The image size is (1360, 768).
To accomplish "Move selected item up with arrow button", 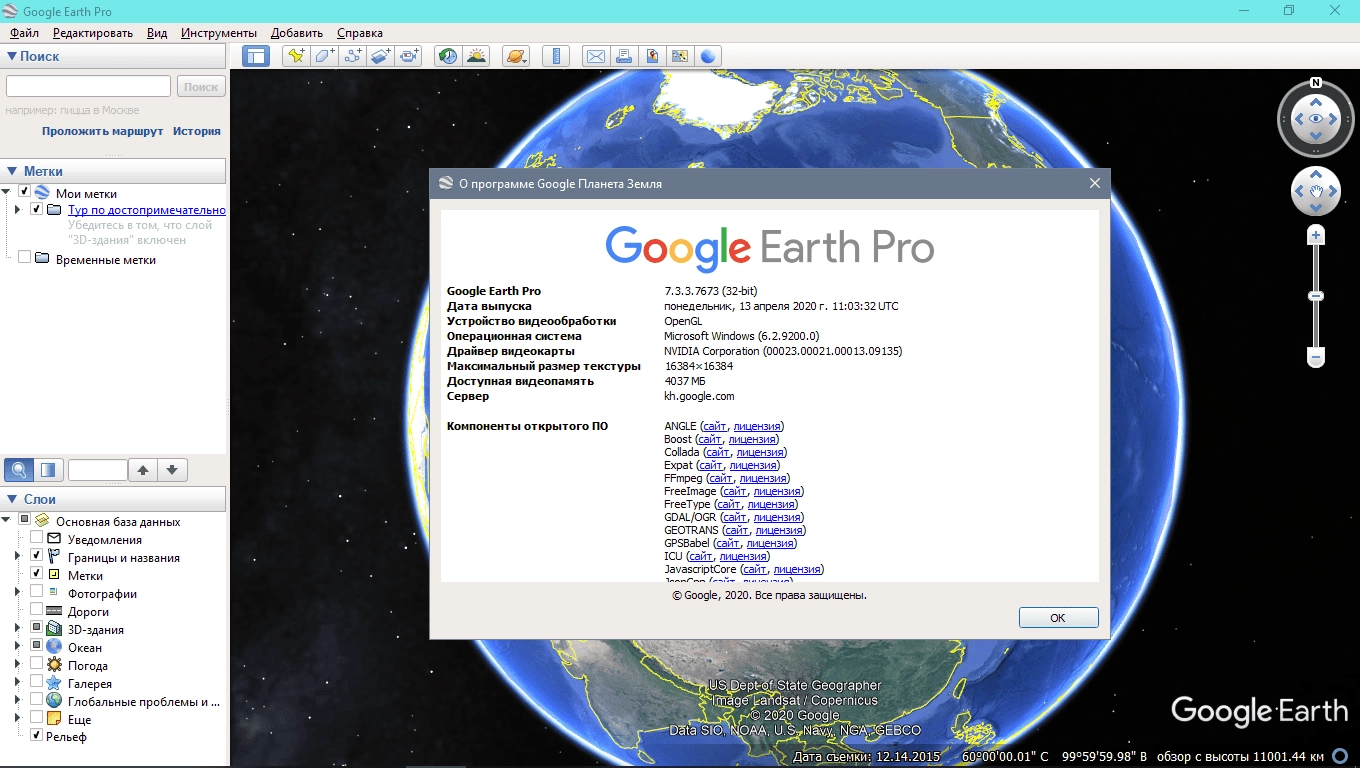I will (x=143, y=470).
